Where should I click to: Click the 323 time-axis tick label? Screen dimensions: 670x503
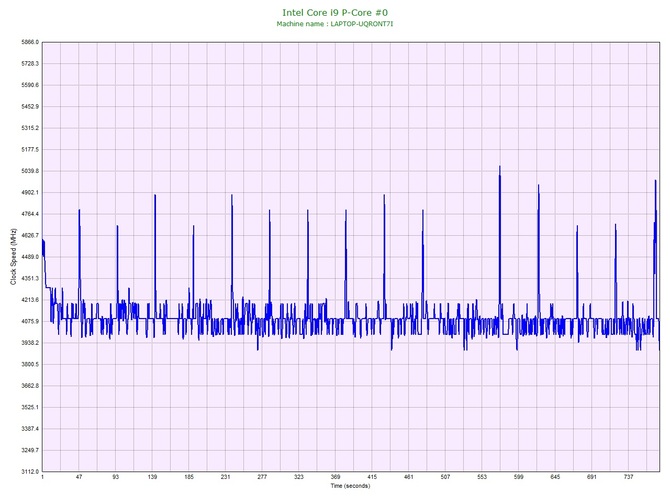click(299, 477)
